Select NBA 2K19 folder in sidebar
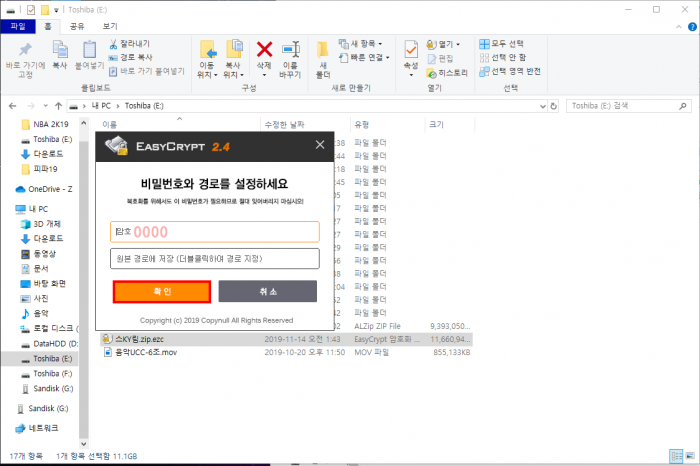The width and height of the screenshot is (700, 466). tap(46, 124)
